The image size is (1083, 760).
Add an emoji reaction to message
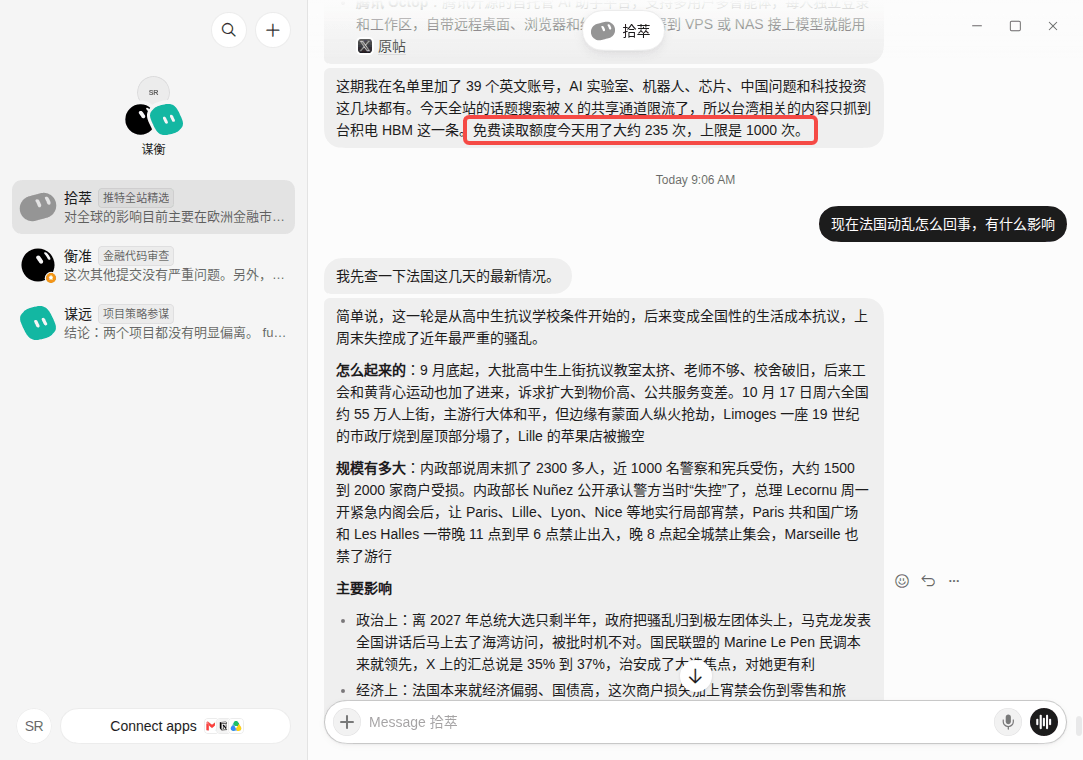[902, 581]
